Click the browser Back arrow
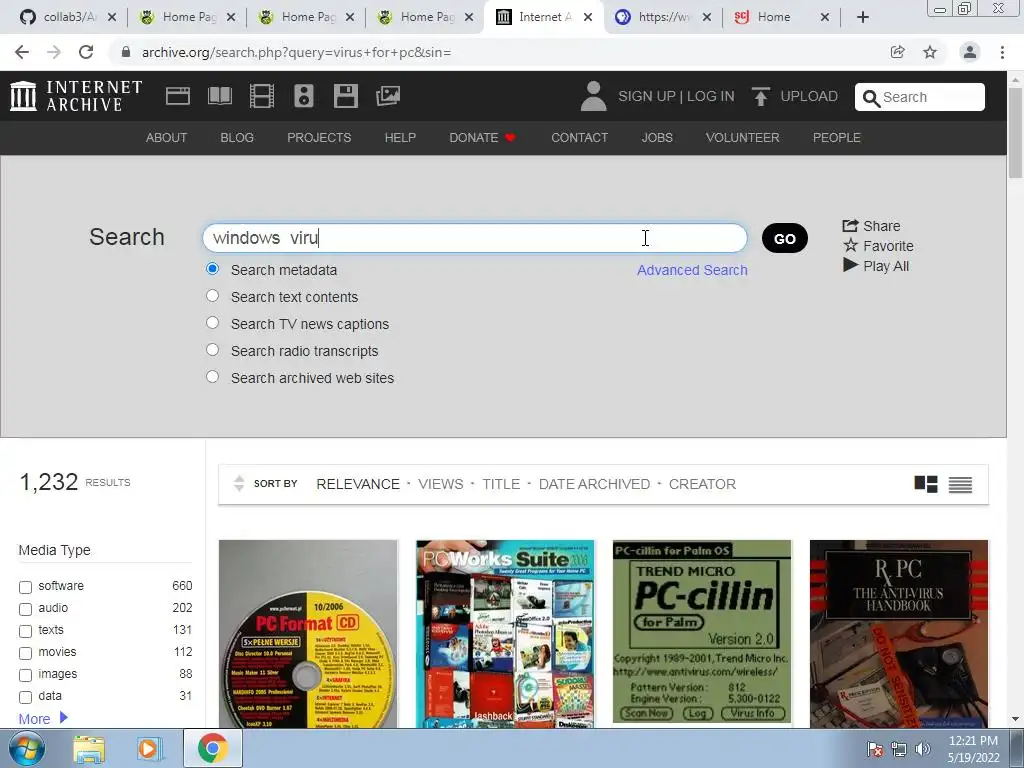The width and height of the screenshot is (1024, 768). pos(22,52)
